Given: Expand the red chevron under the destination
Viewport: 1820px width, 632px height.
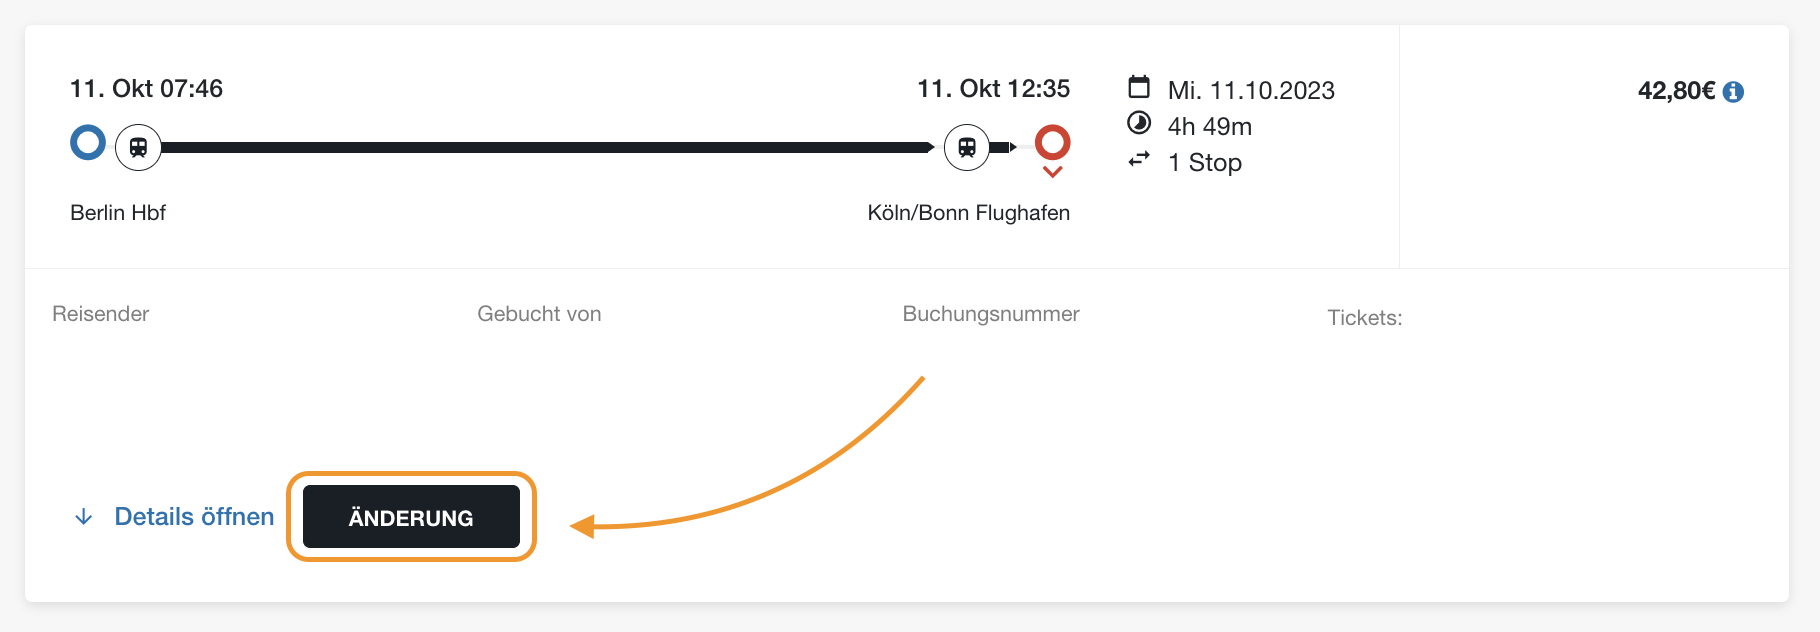Looking at the screenshot, I should [x=1052, y=172].
